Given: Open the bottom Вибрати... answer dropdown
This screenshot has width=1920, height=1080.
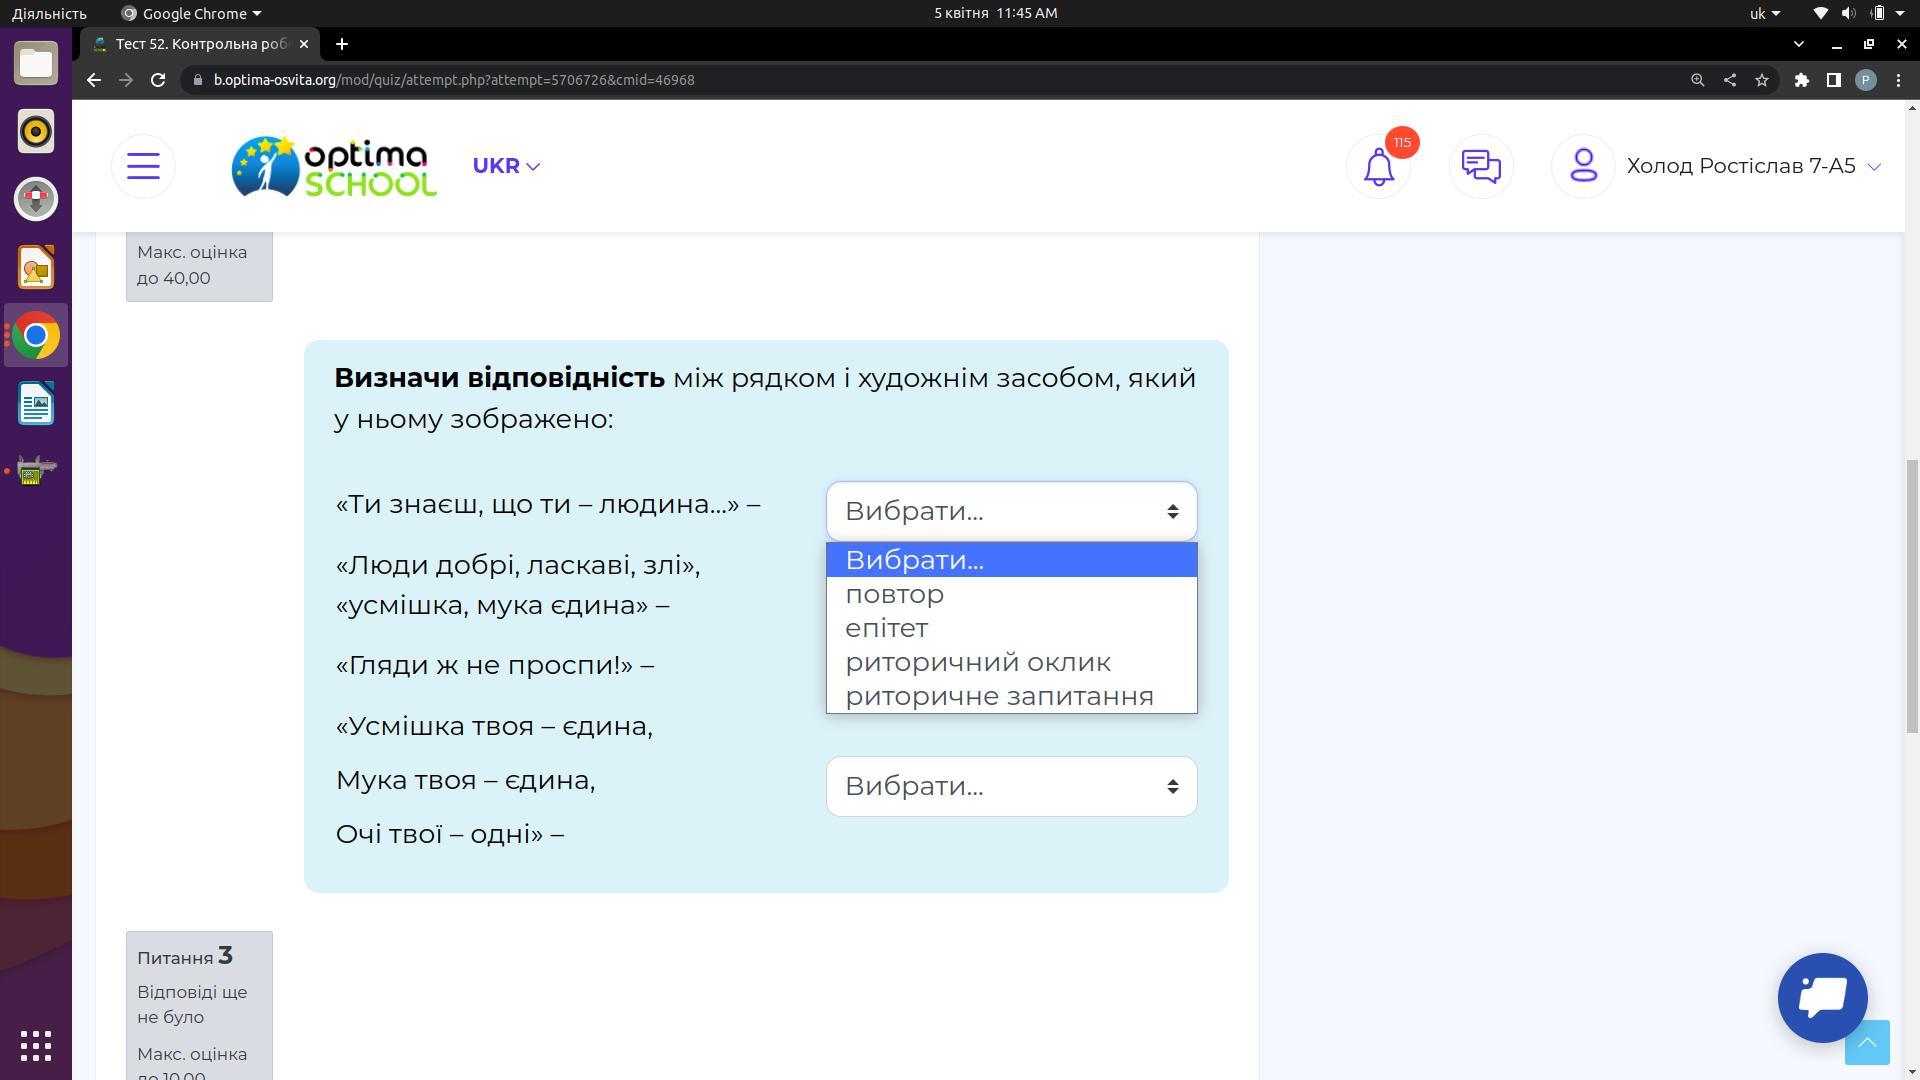Looking at the screenshot, I should pyautogui.click(x=1011, y=786).
